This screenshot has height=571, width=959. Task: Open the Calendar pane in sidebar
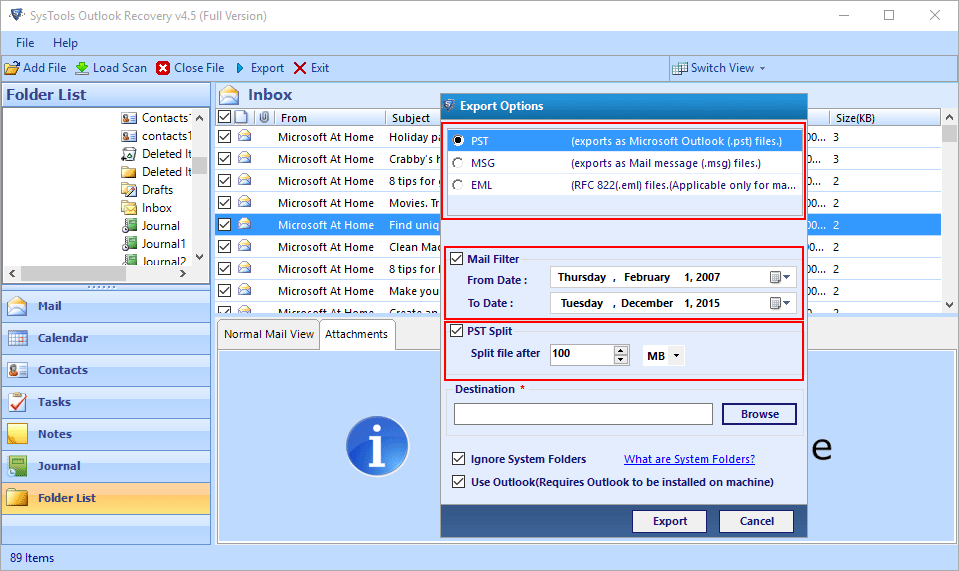[x=62, y=338]
